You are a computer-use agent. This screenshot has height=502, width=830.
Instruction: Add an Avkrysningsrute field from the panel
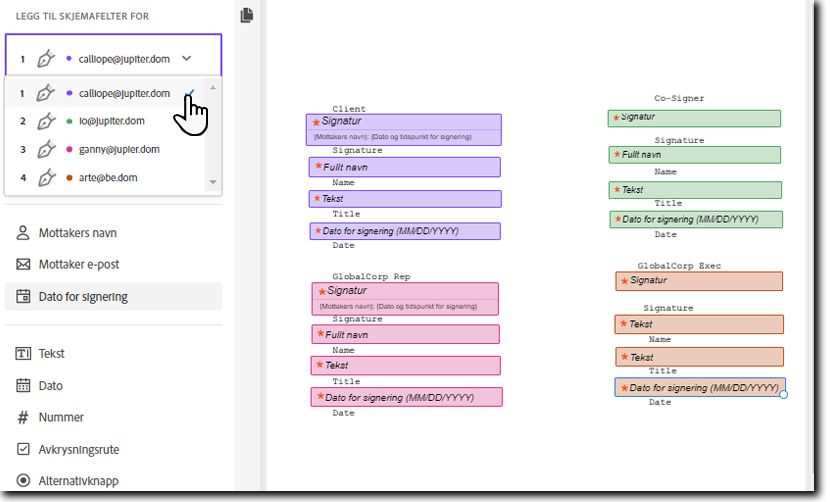tap(113, 450)
